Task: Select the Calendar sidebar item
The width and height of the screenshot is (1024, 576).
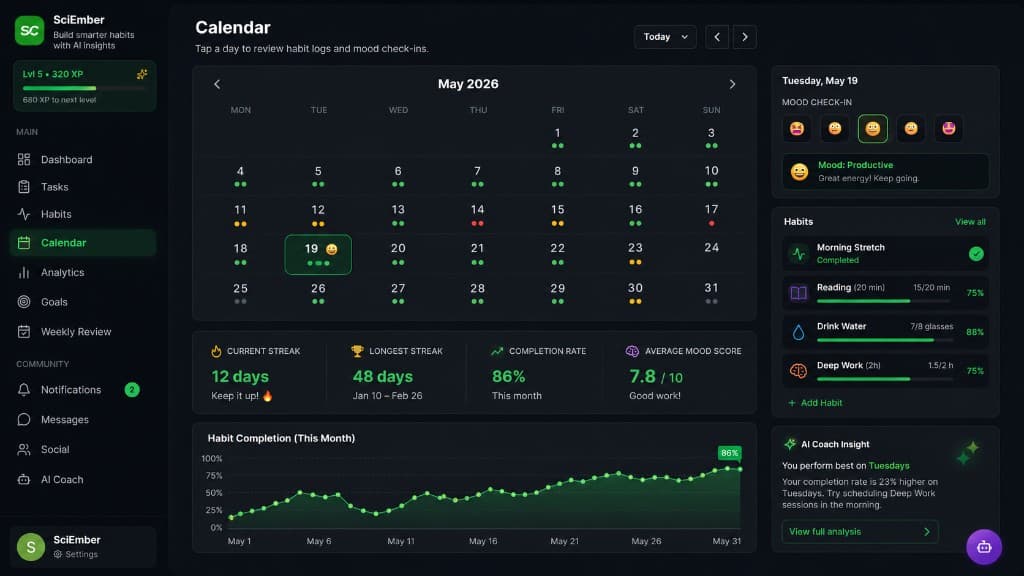Action: pos(83,243)
